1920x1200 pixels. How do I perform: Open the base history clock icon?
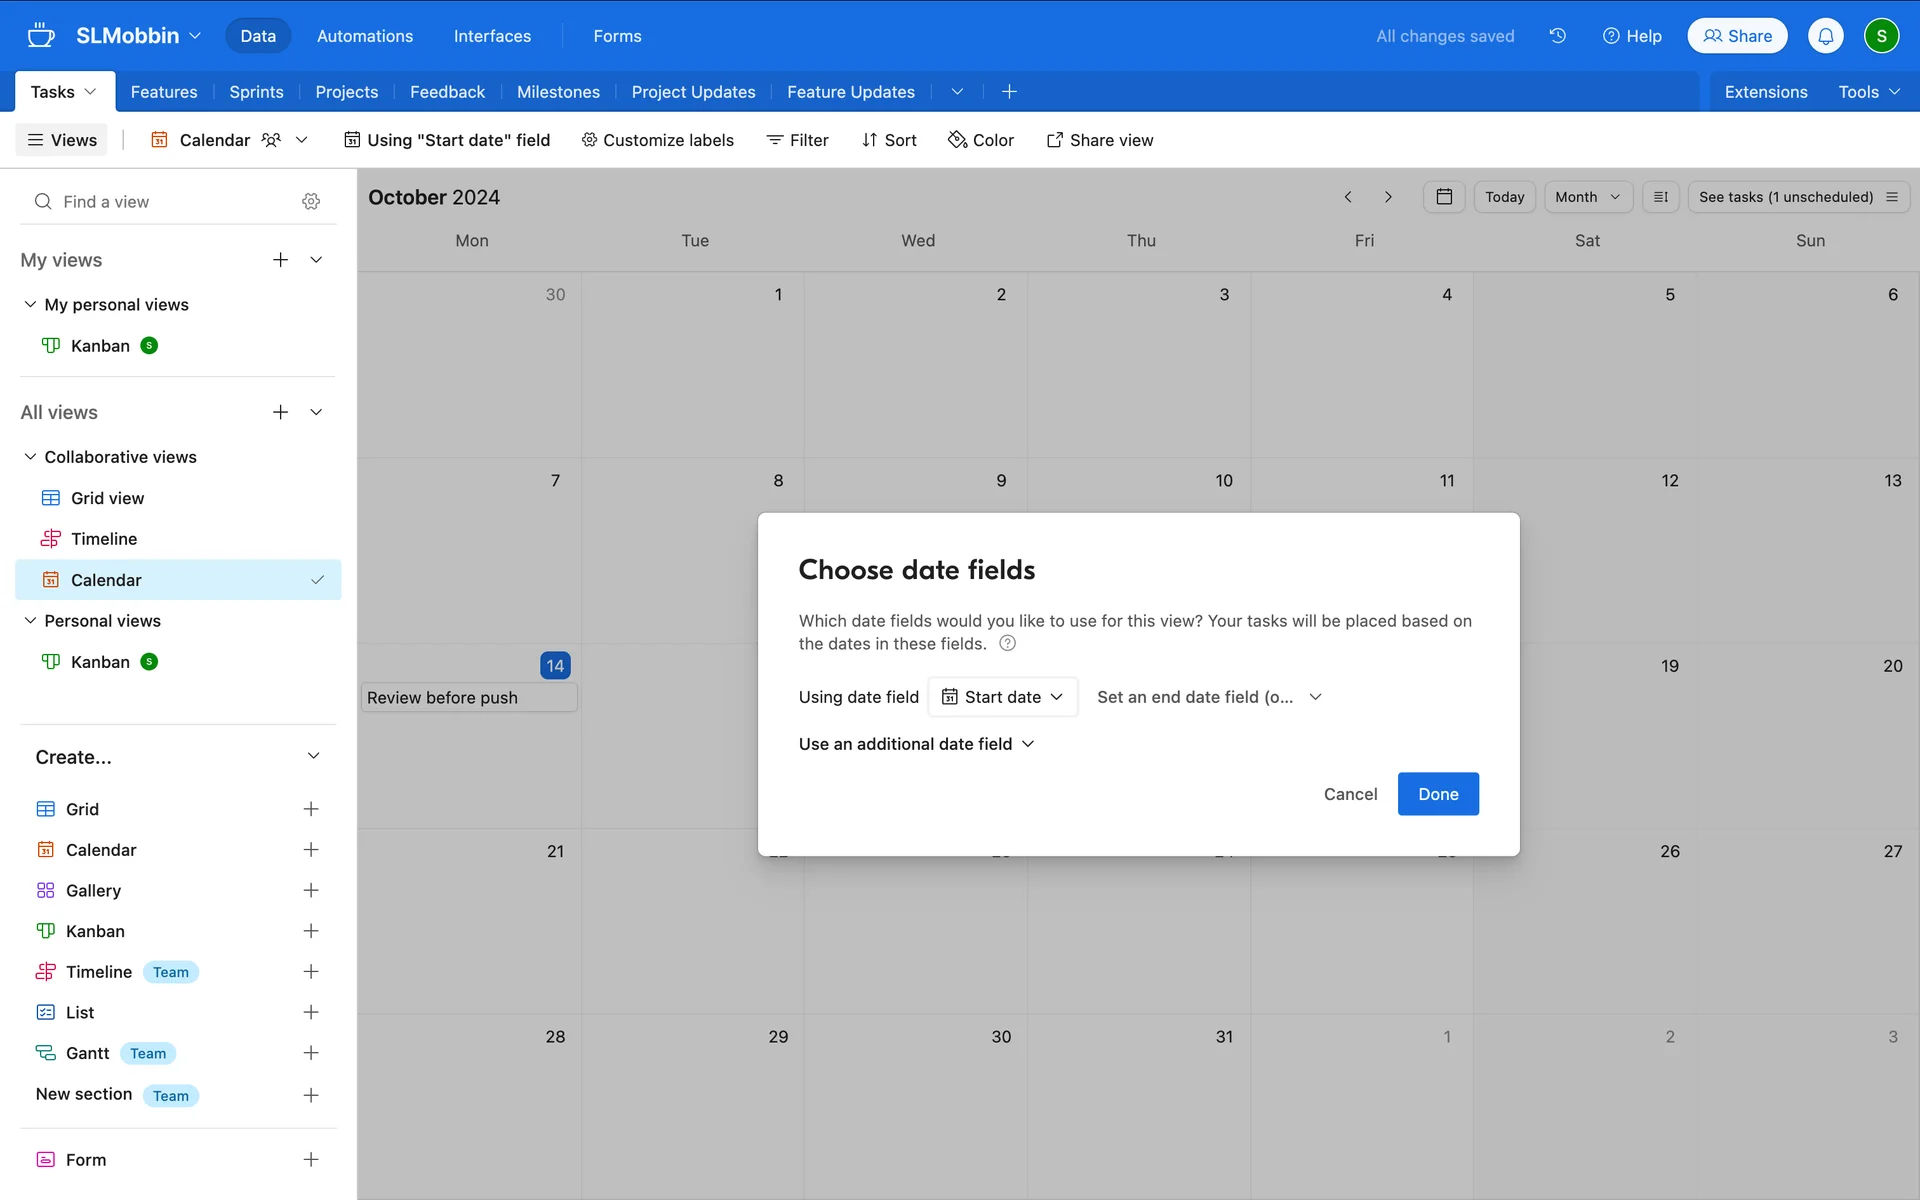point(1557,36)
